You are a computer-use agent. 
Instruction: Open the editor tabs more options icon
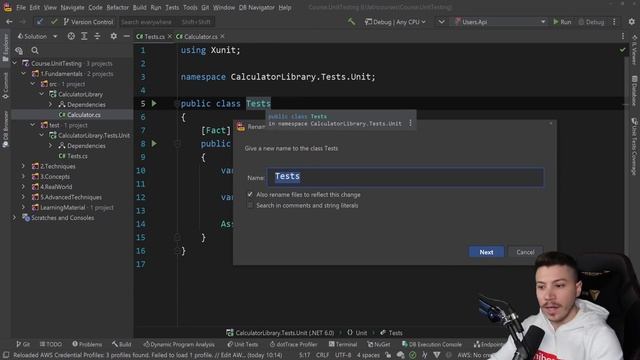623,36
